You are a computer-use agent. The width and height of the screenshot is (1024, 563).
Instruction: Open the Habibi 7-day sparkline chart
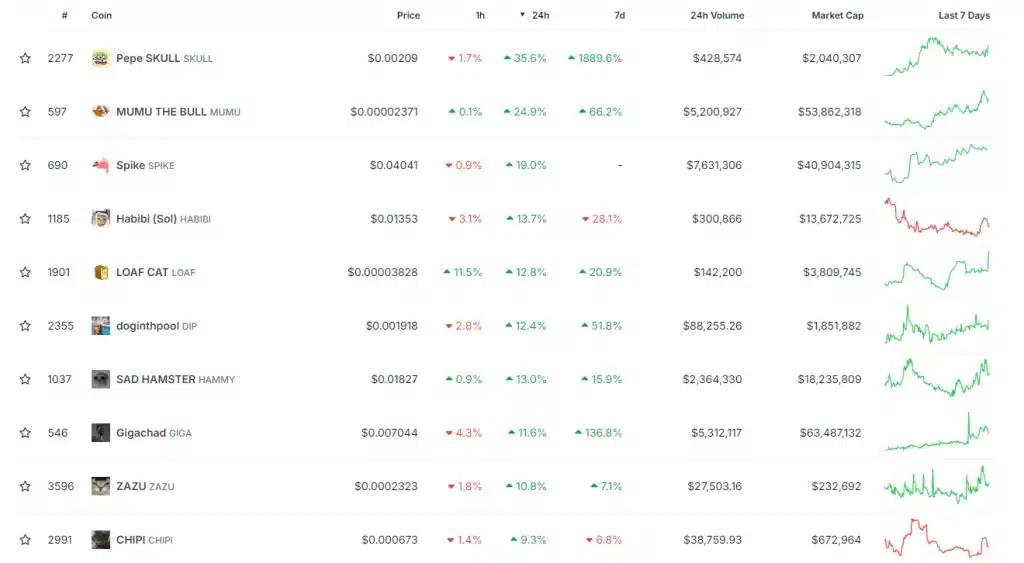click(x=937, y=217)
